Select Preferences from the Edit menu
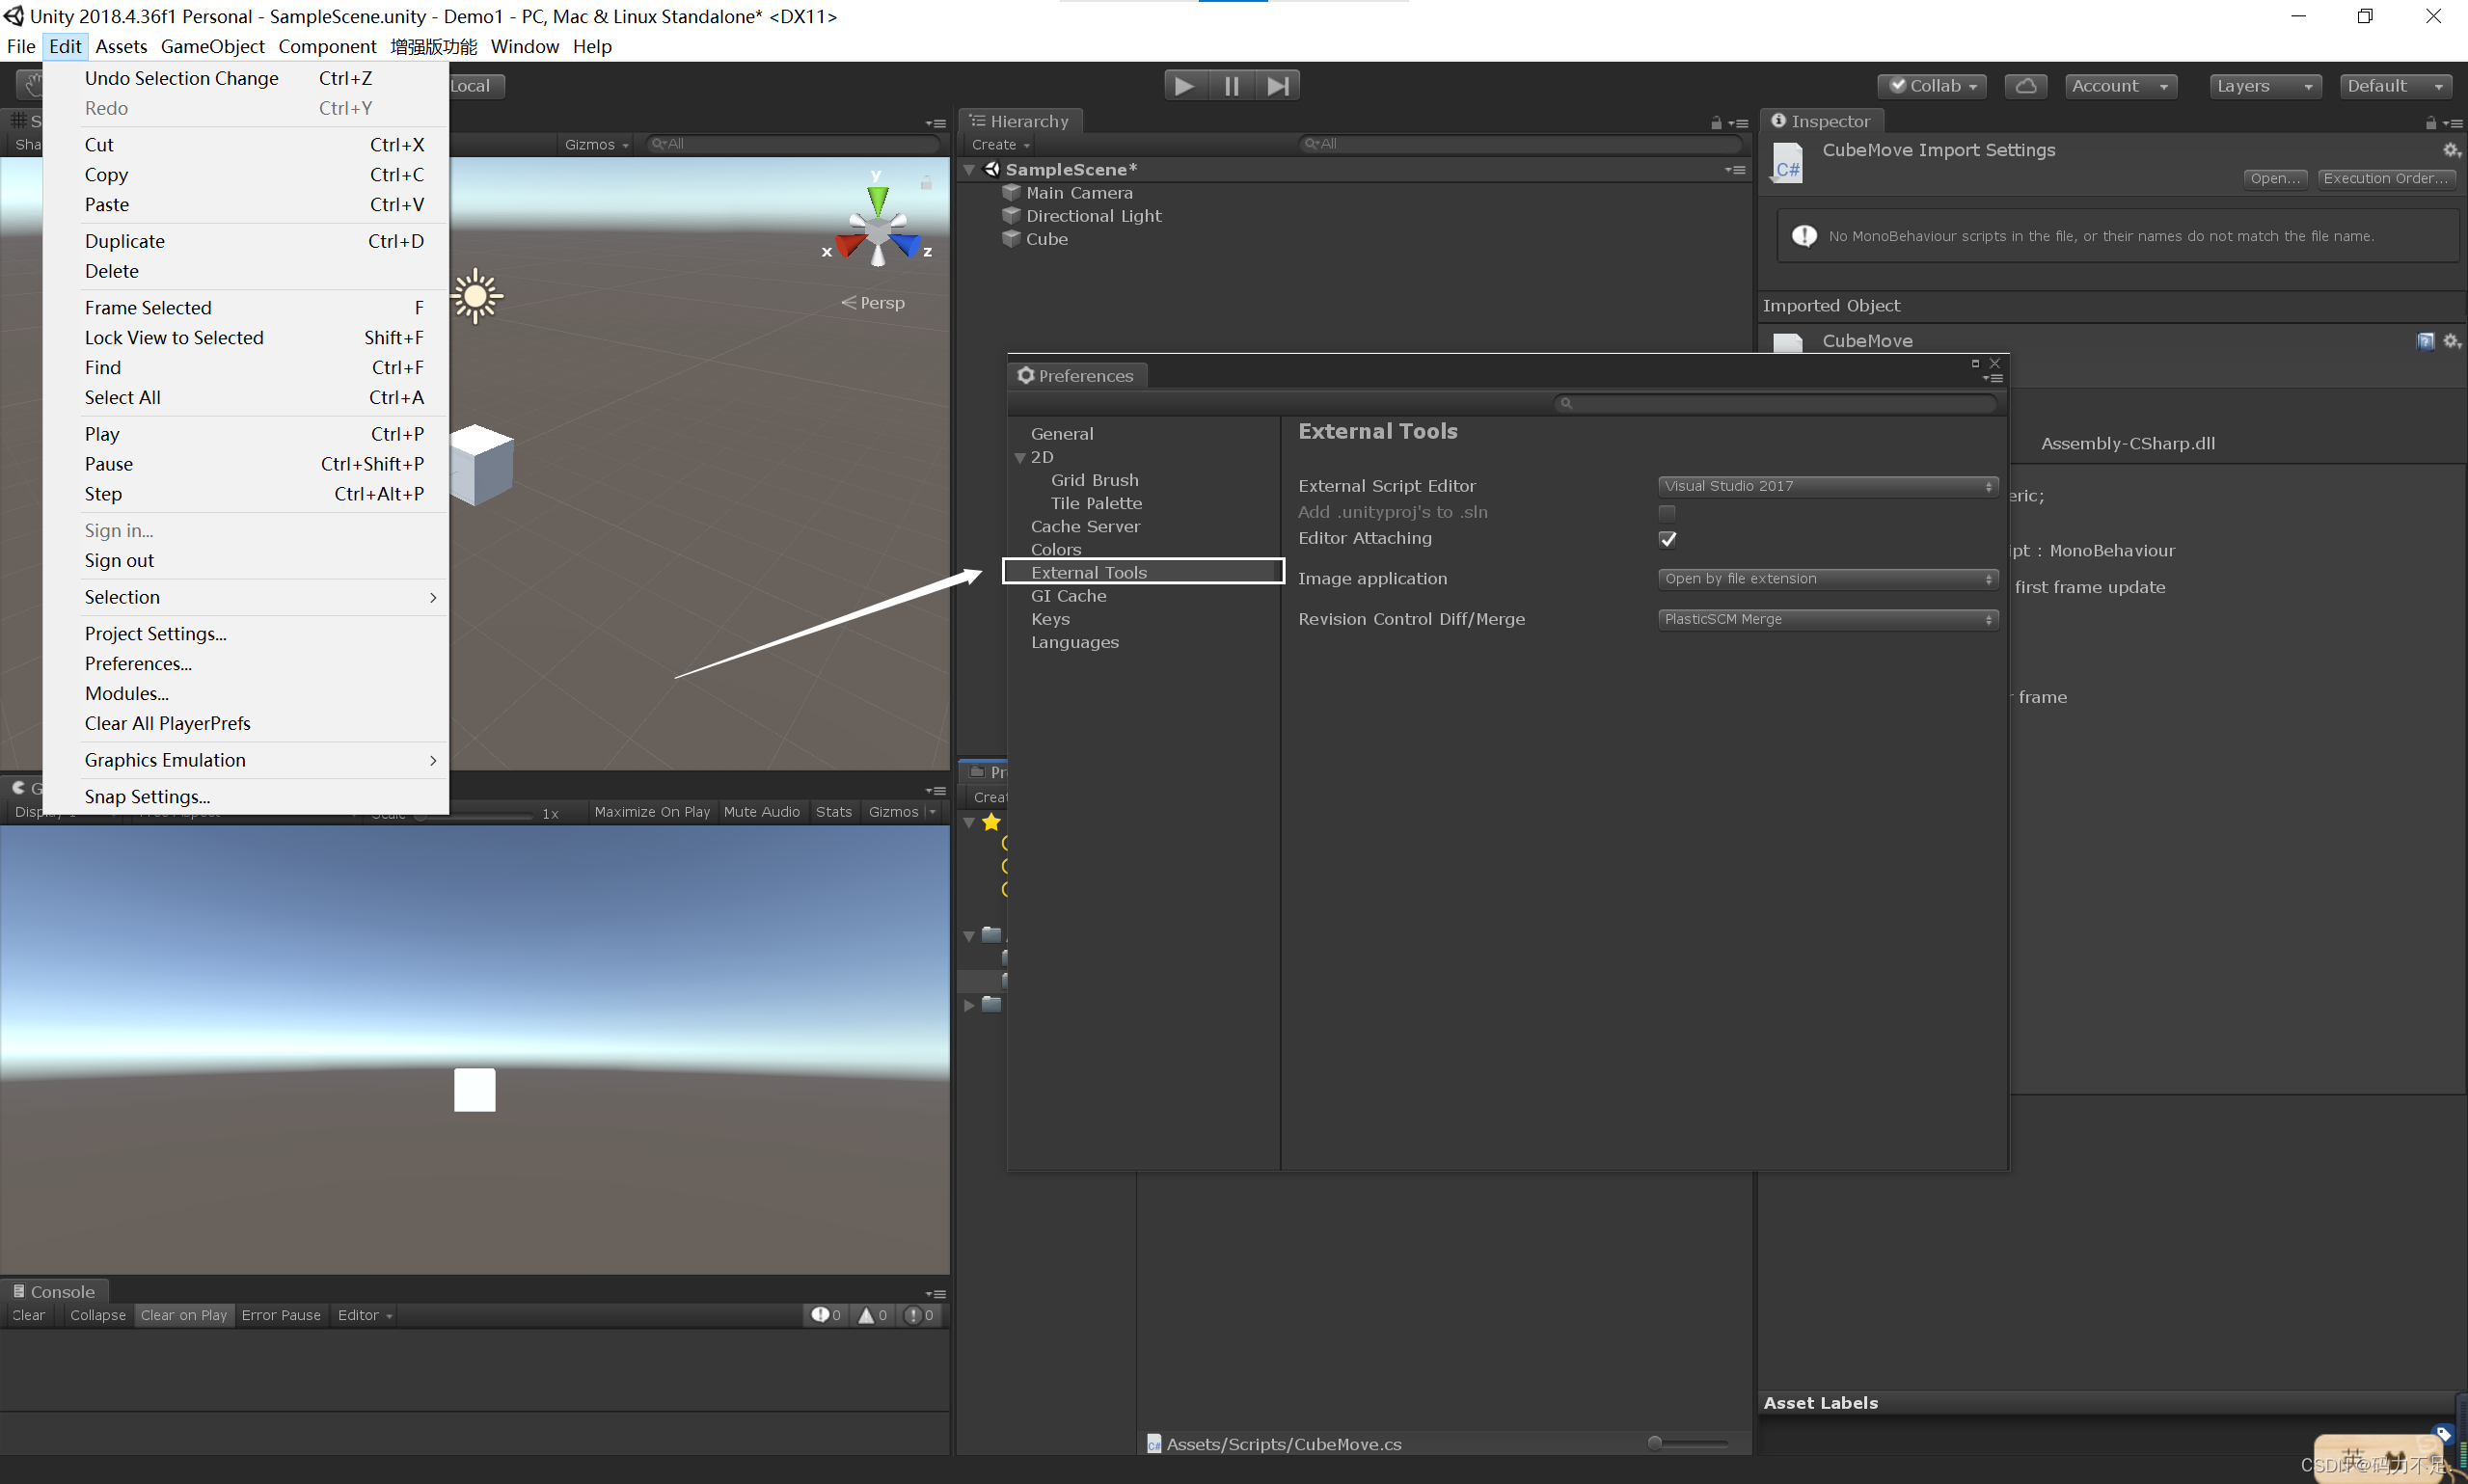This screenshot has height=1484, width=2468. [x=138, y=663]
